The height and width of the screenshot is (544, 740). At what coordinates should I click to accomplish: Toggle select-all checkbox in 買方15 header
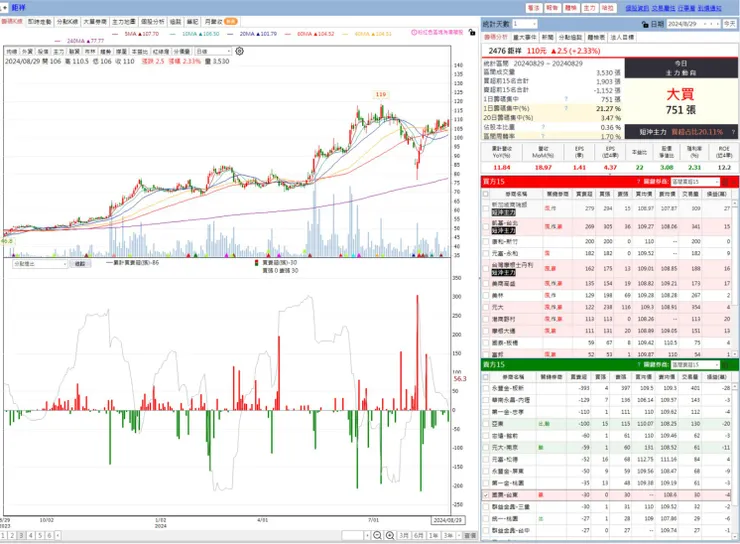click(486, 194)
